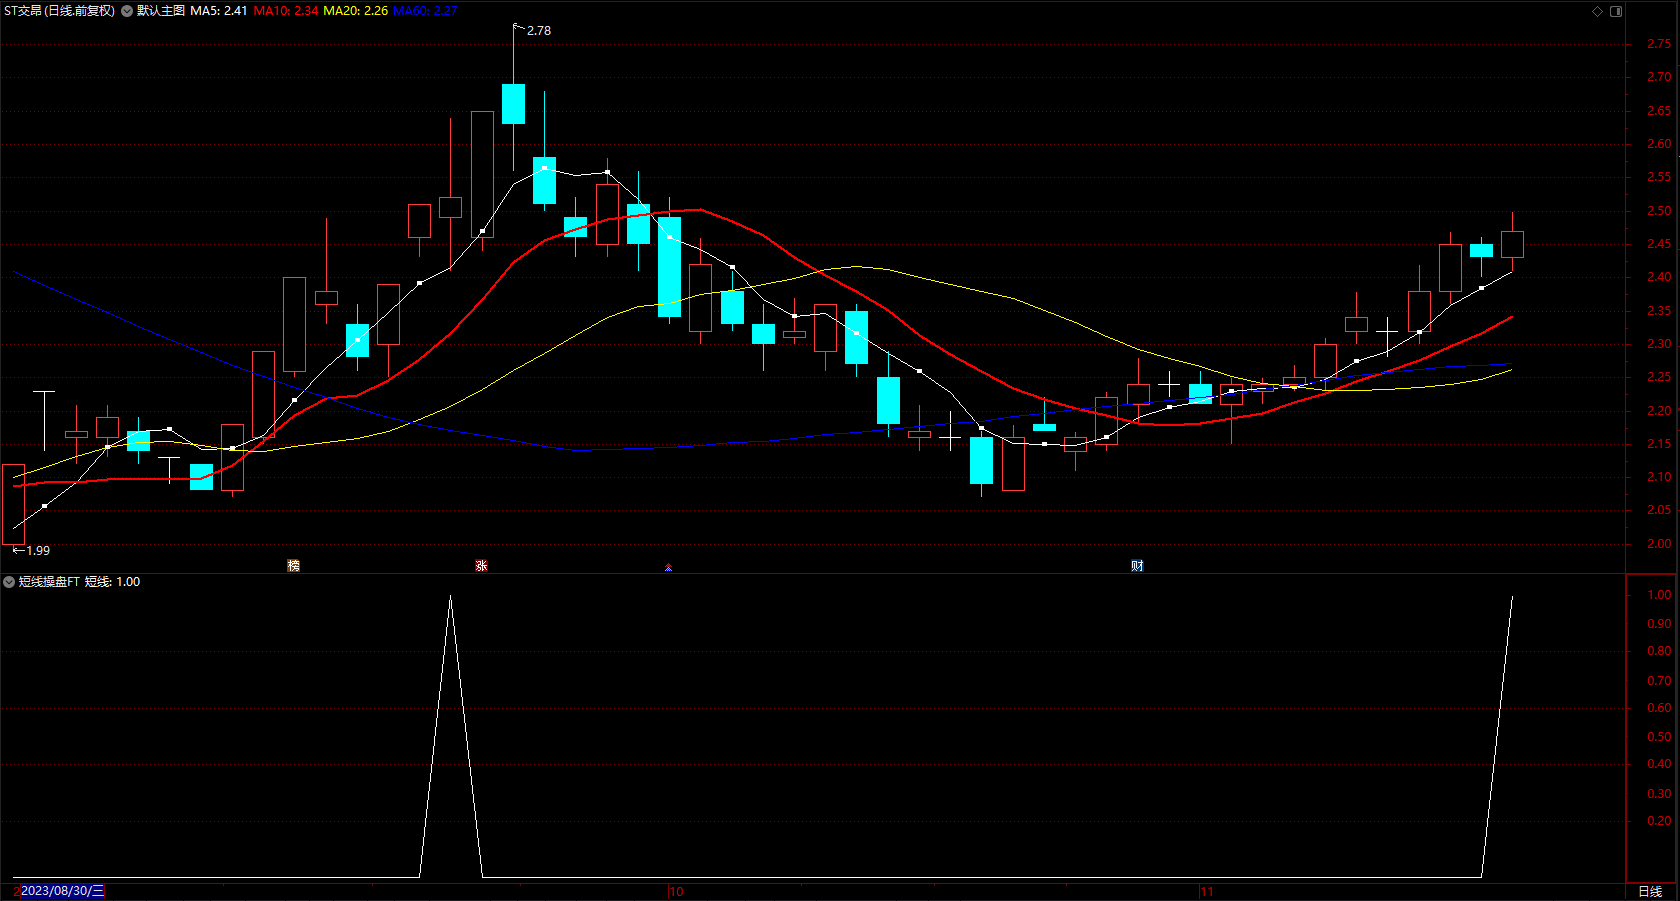
Task: Click the 1.99 low price label
Action: [x=38, y=551]
